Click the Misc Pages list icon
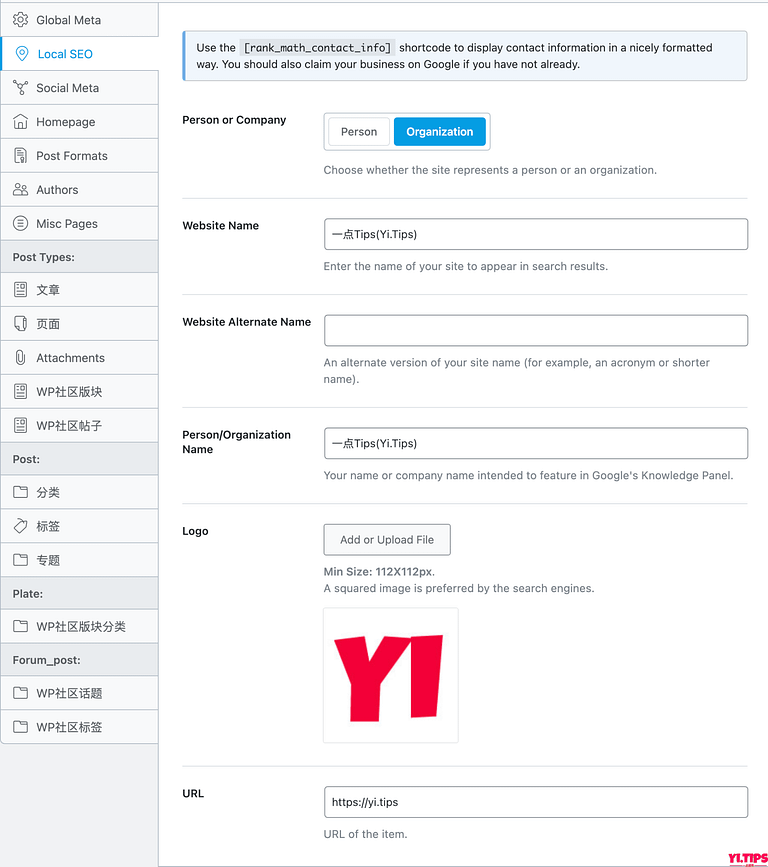Screen dimensions: 768x867 point(20,223)
